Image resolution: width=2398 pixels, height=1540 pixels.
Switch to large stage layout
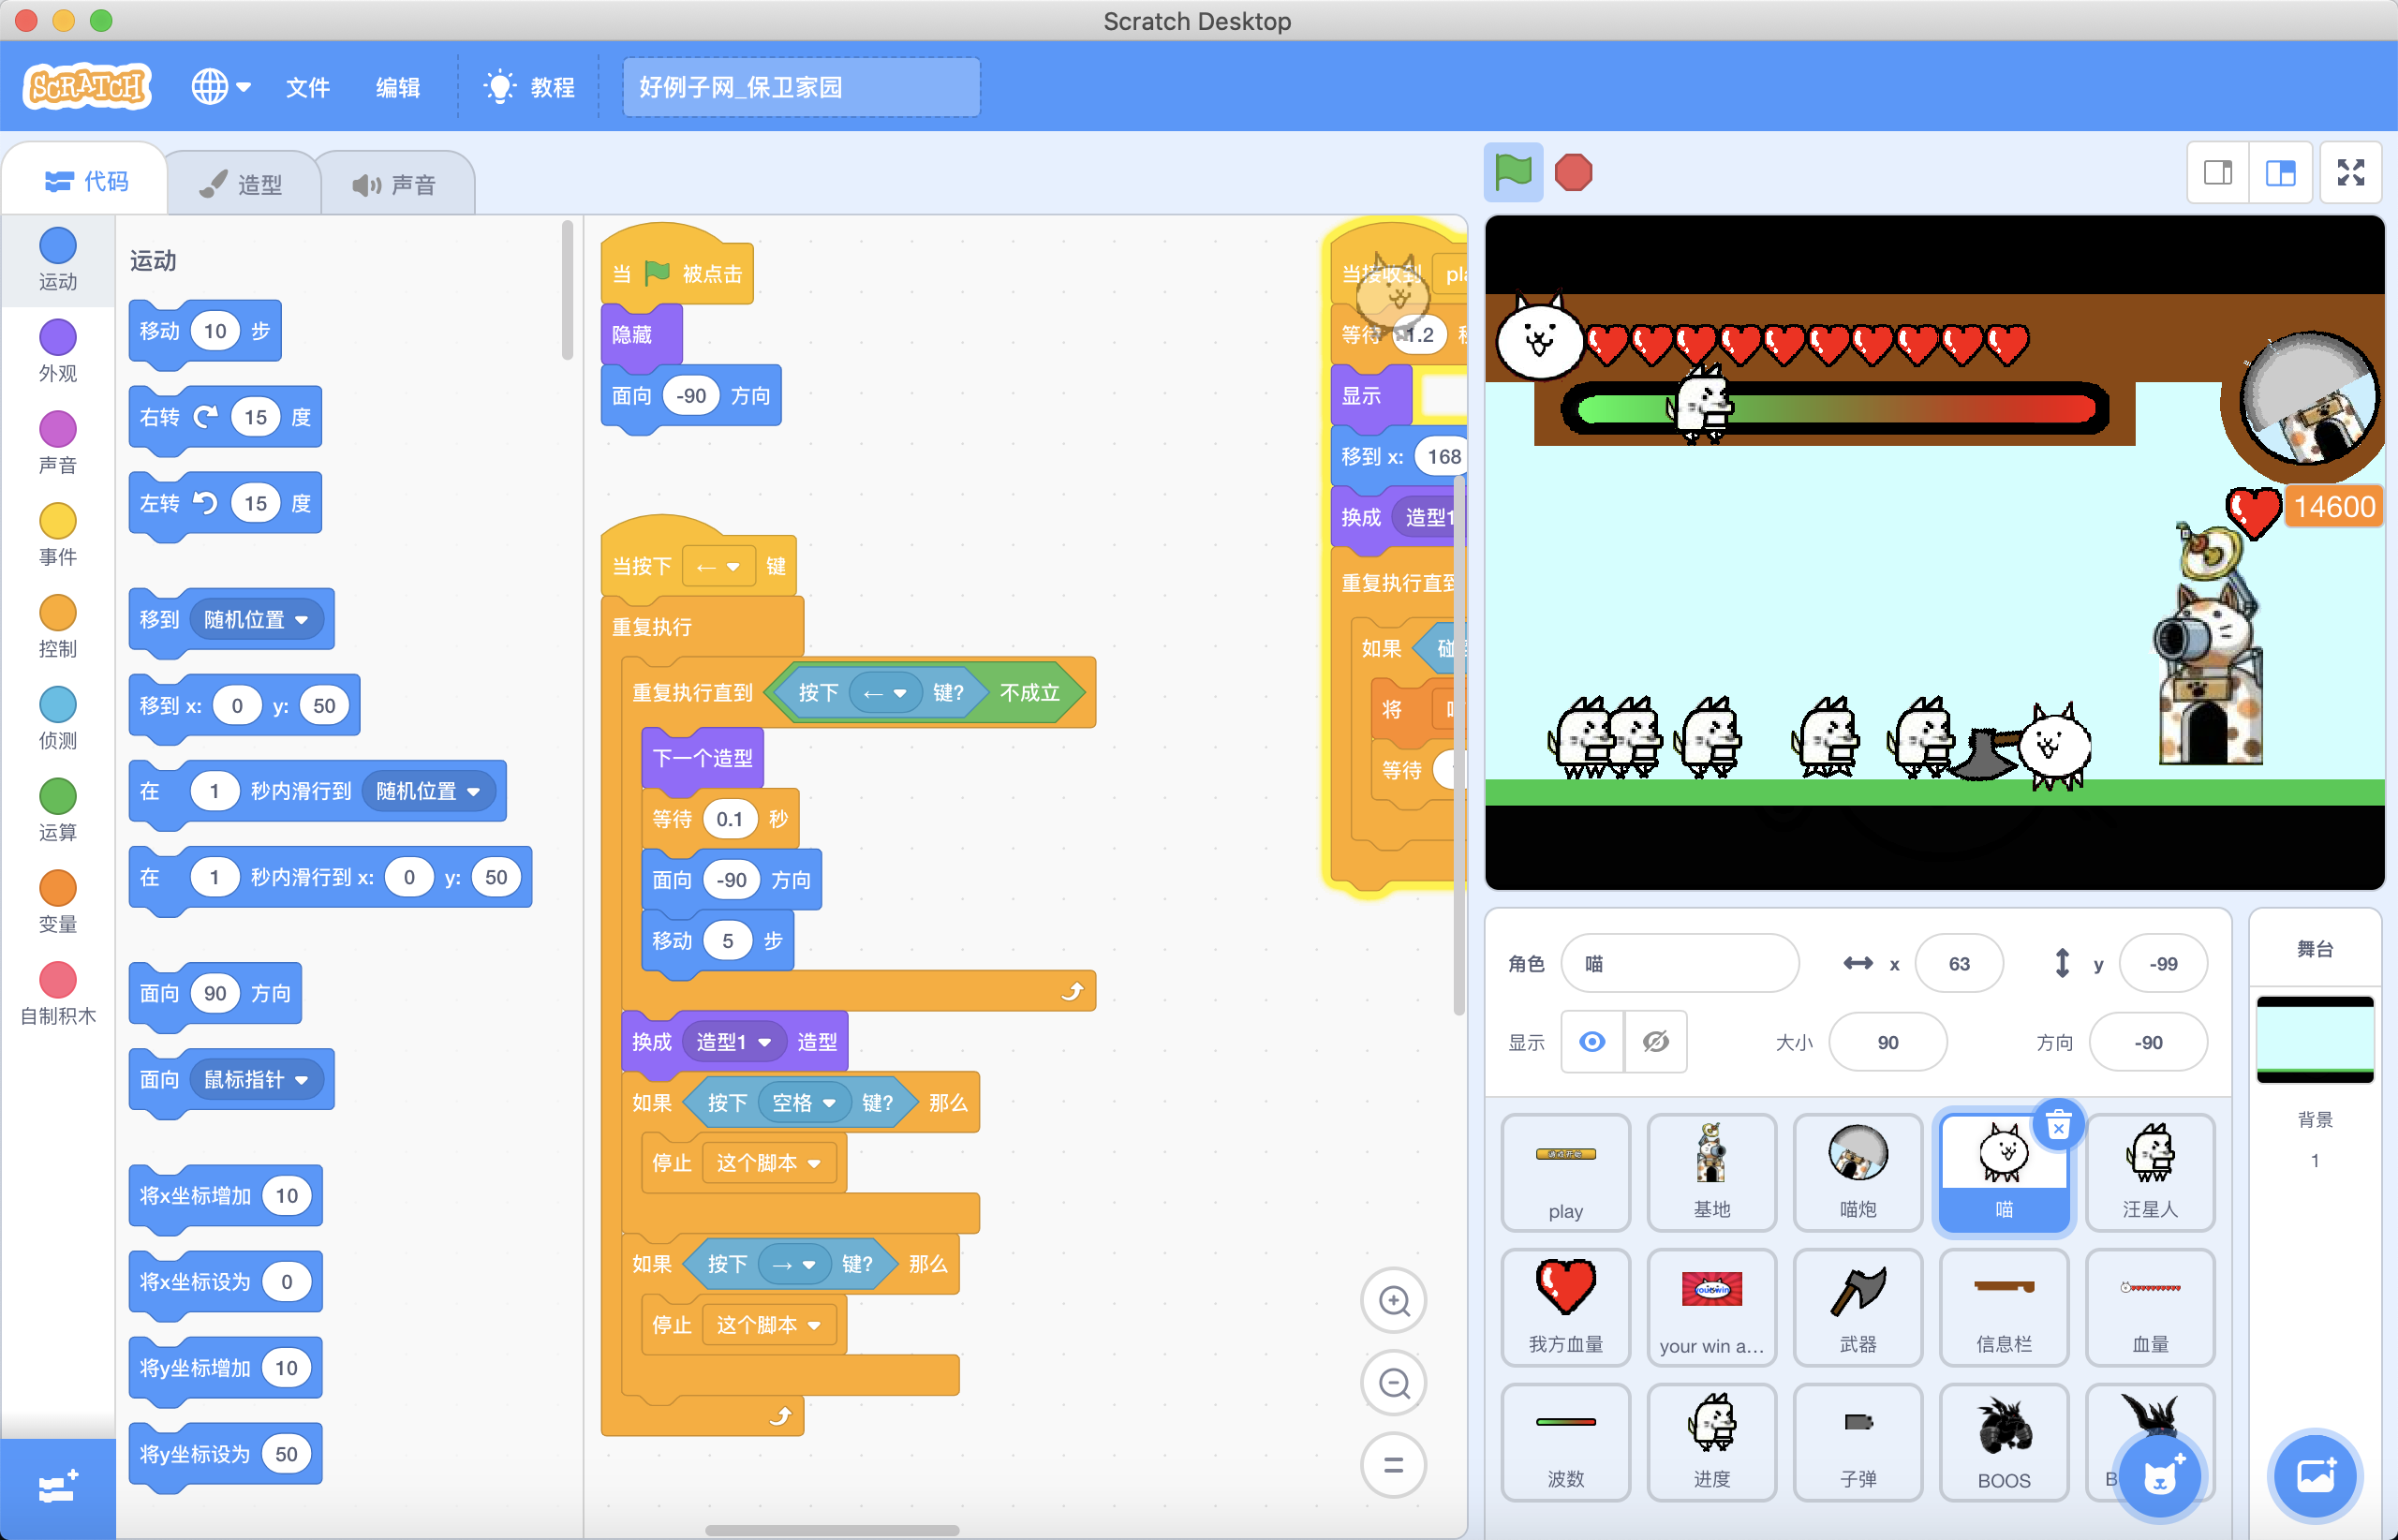pos(2280,173)
